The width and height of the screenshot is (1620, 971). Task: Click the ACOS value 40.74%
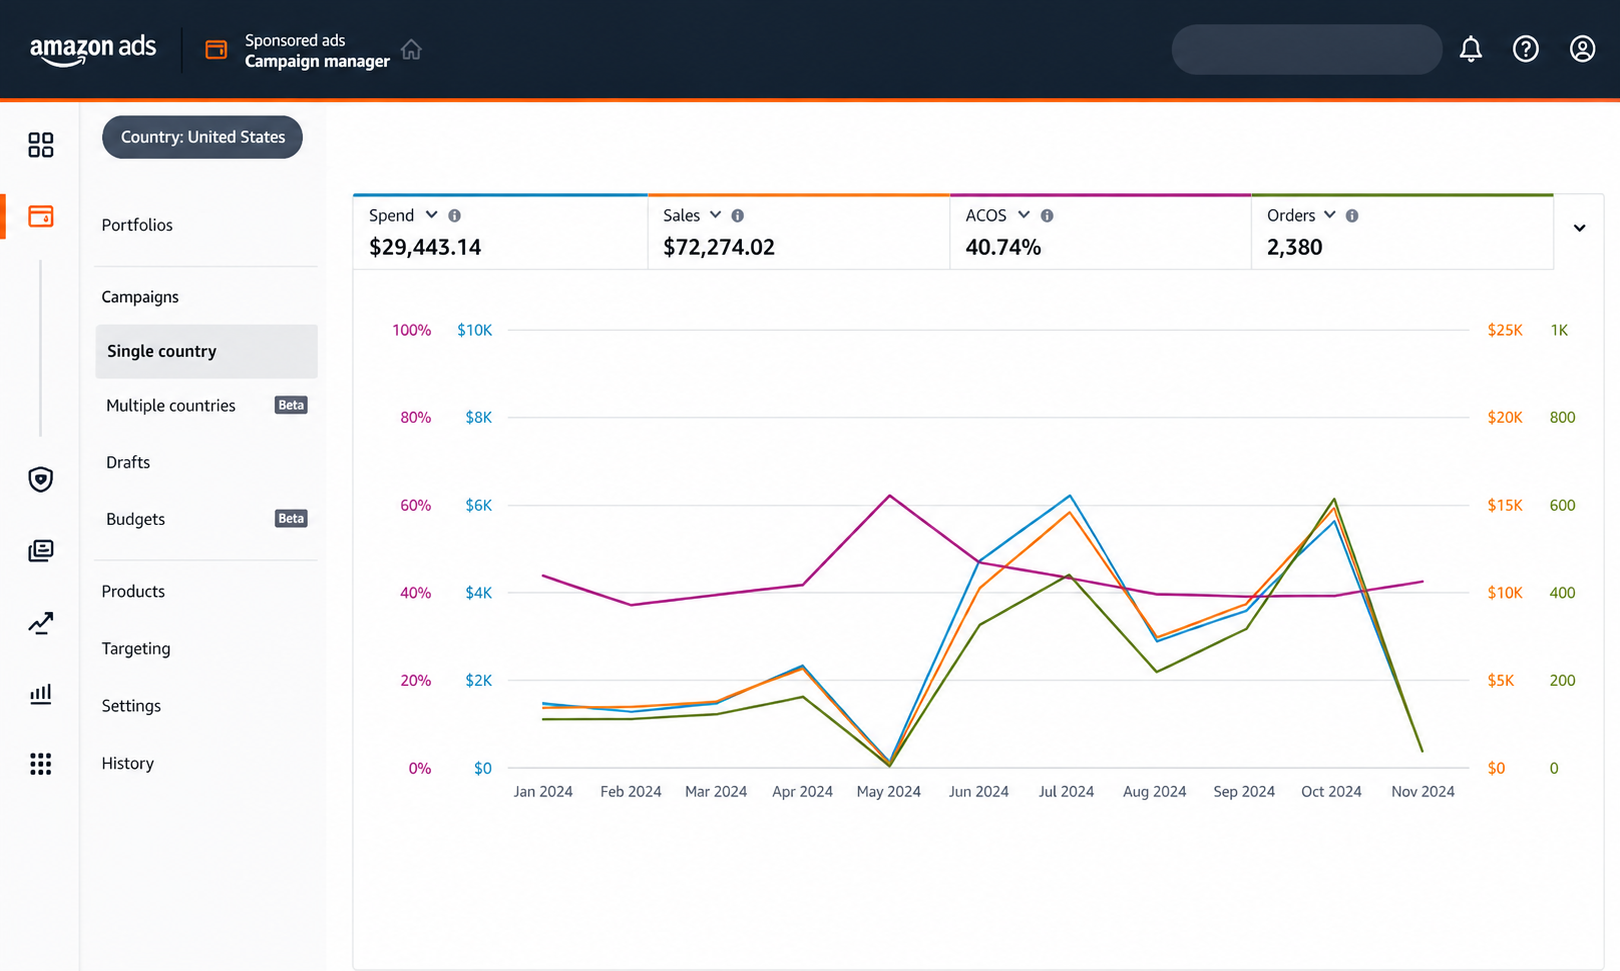tap(1003, 247)
